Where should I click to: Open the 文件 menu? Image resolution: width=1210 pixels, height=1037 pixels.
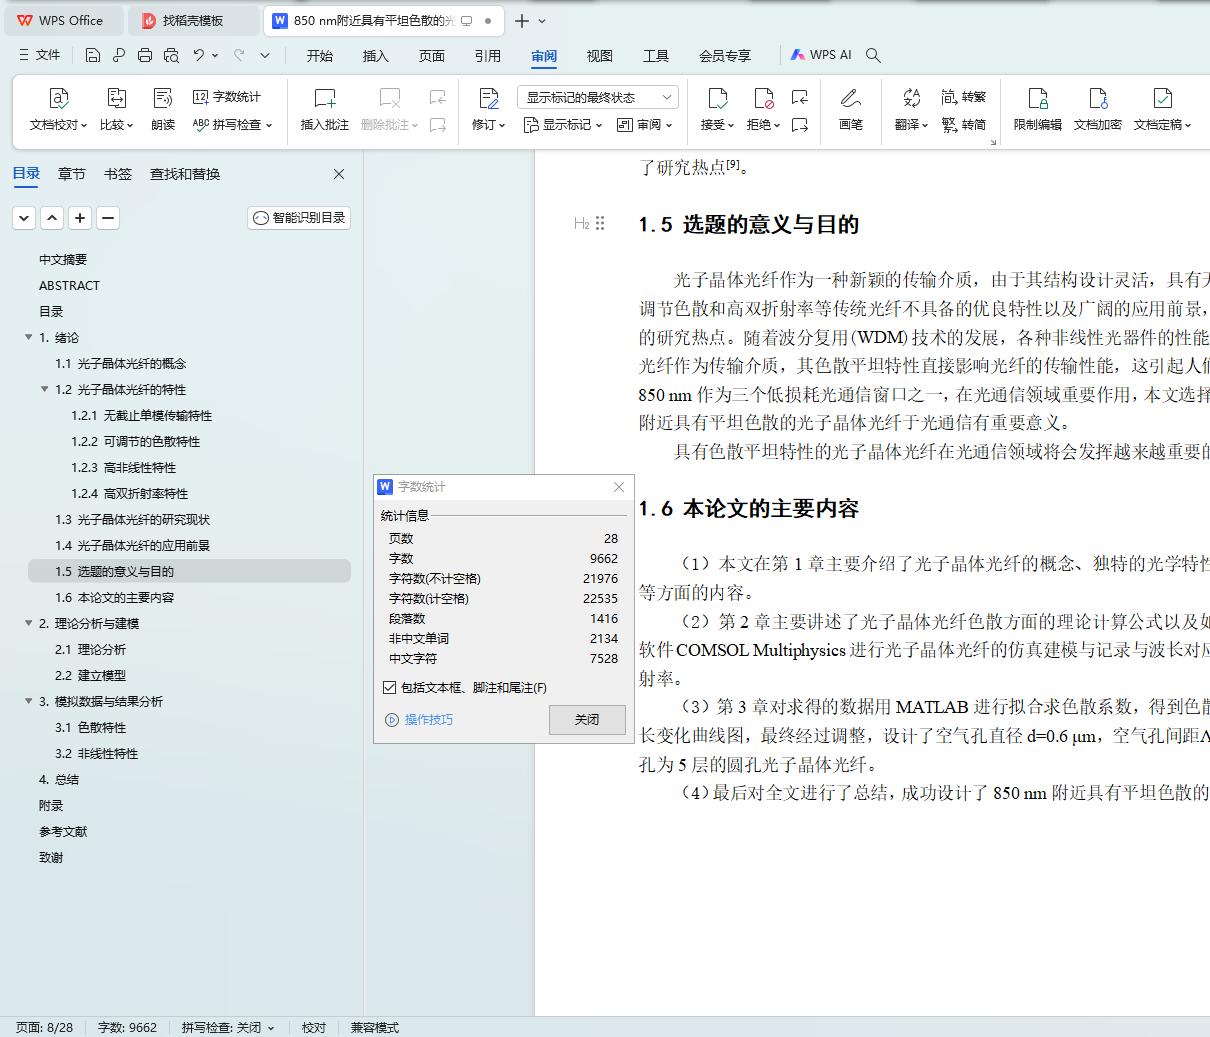pyautogui.click(x=39, y=55)
